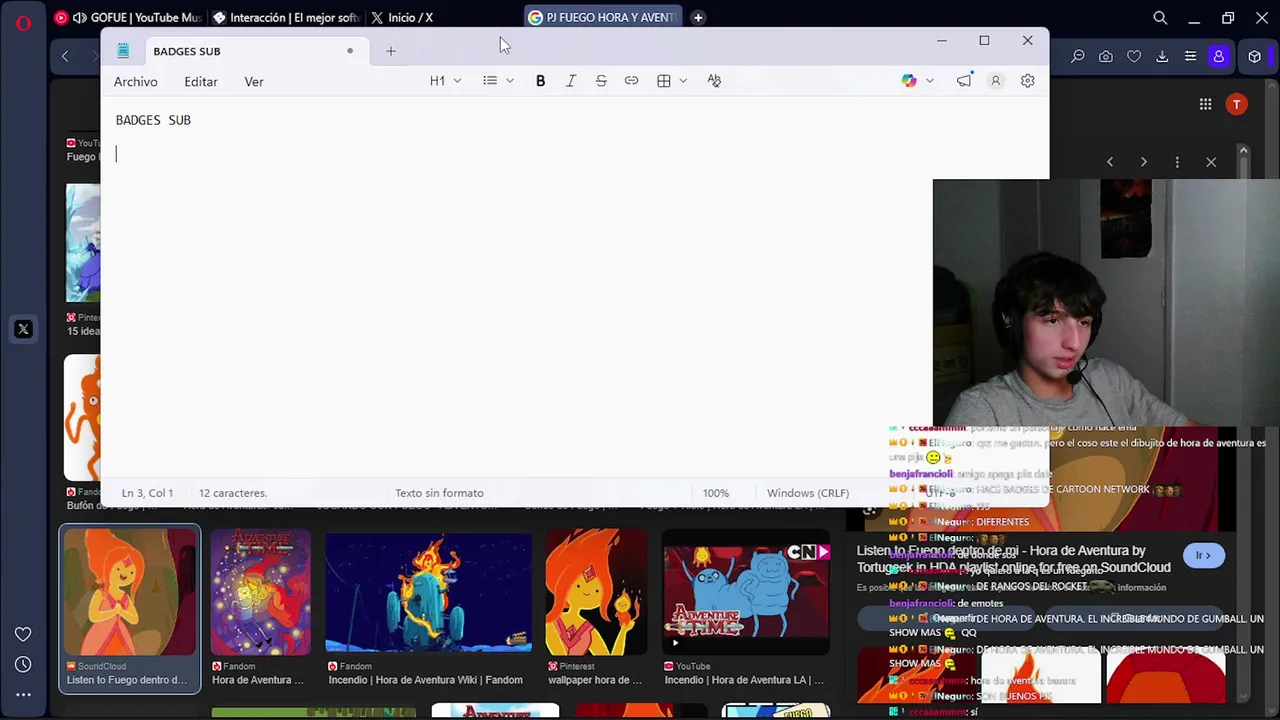This screenshot has height=720, width=1280.
Task: Click the line and column status indicator
Action: [147, 493]
